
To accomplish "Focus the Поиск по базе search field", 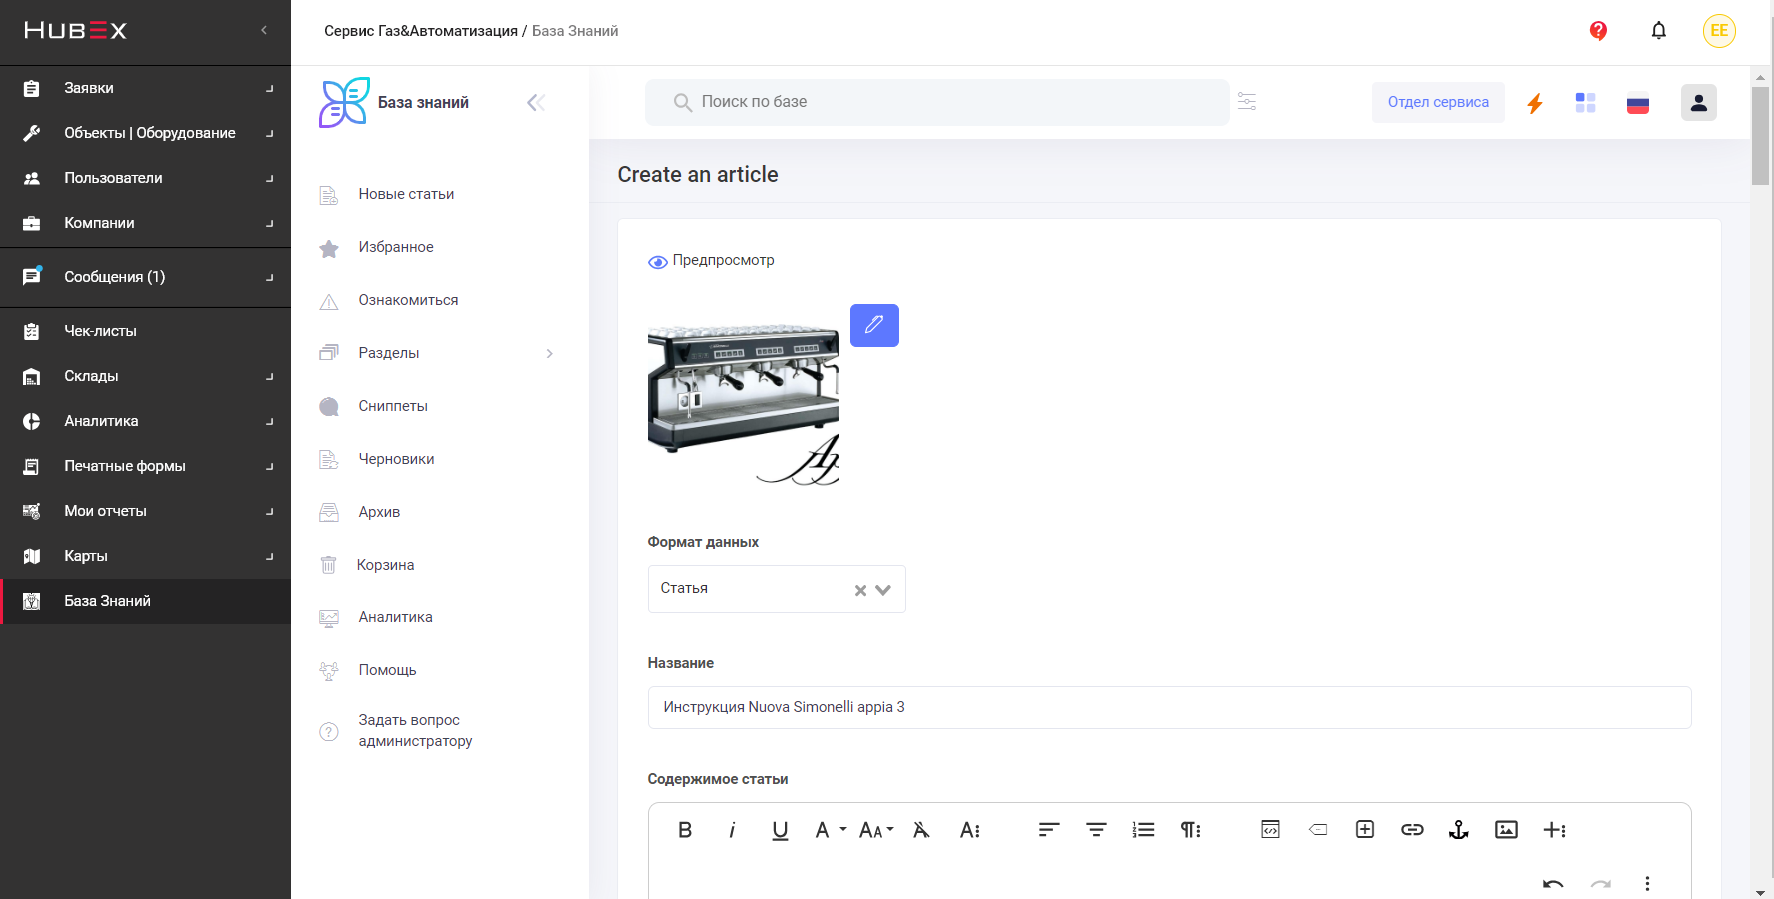I will pyautogui.click(x=937, y=102).
